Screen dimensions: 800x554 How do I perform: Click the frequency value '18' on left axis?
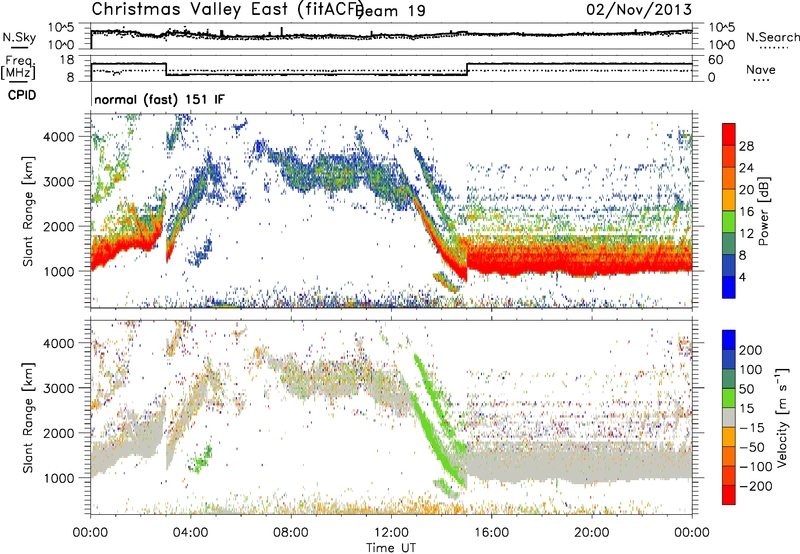[x=67, y=60]
